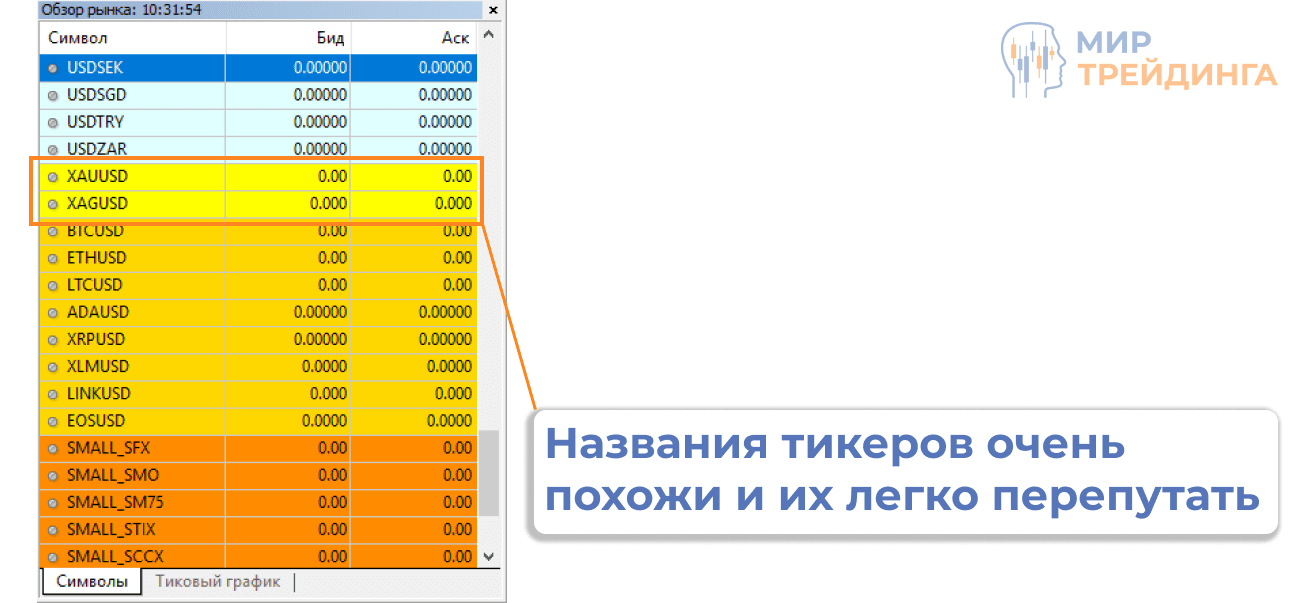Click the status icon beside SMALL_SFX
Viewport: 1300px width, 603px height.
pos(50,448)
